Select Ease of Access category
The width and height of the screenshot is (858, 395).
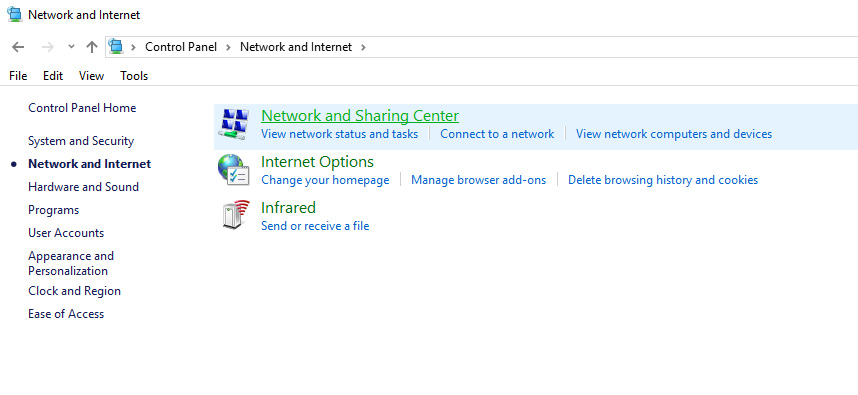tap(66, 314)
